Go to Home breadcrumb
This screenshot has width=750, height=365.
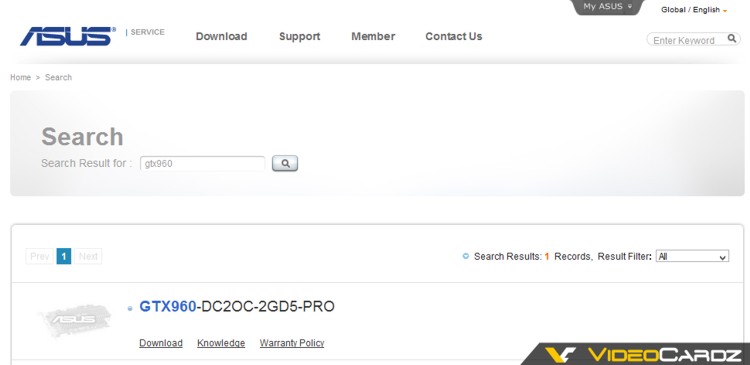click(x=21, y=77)
